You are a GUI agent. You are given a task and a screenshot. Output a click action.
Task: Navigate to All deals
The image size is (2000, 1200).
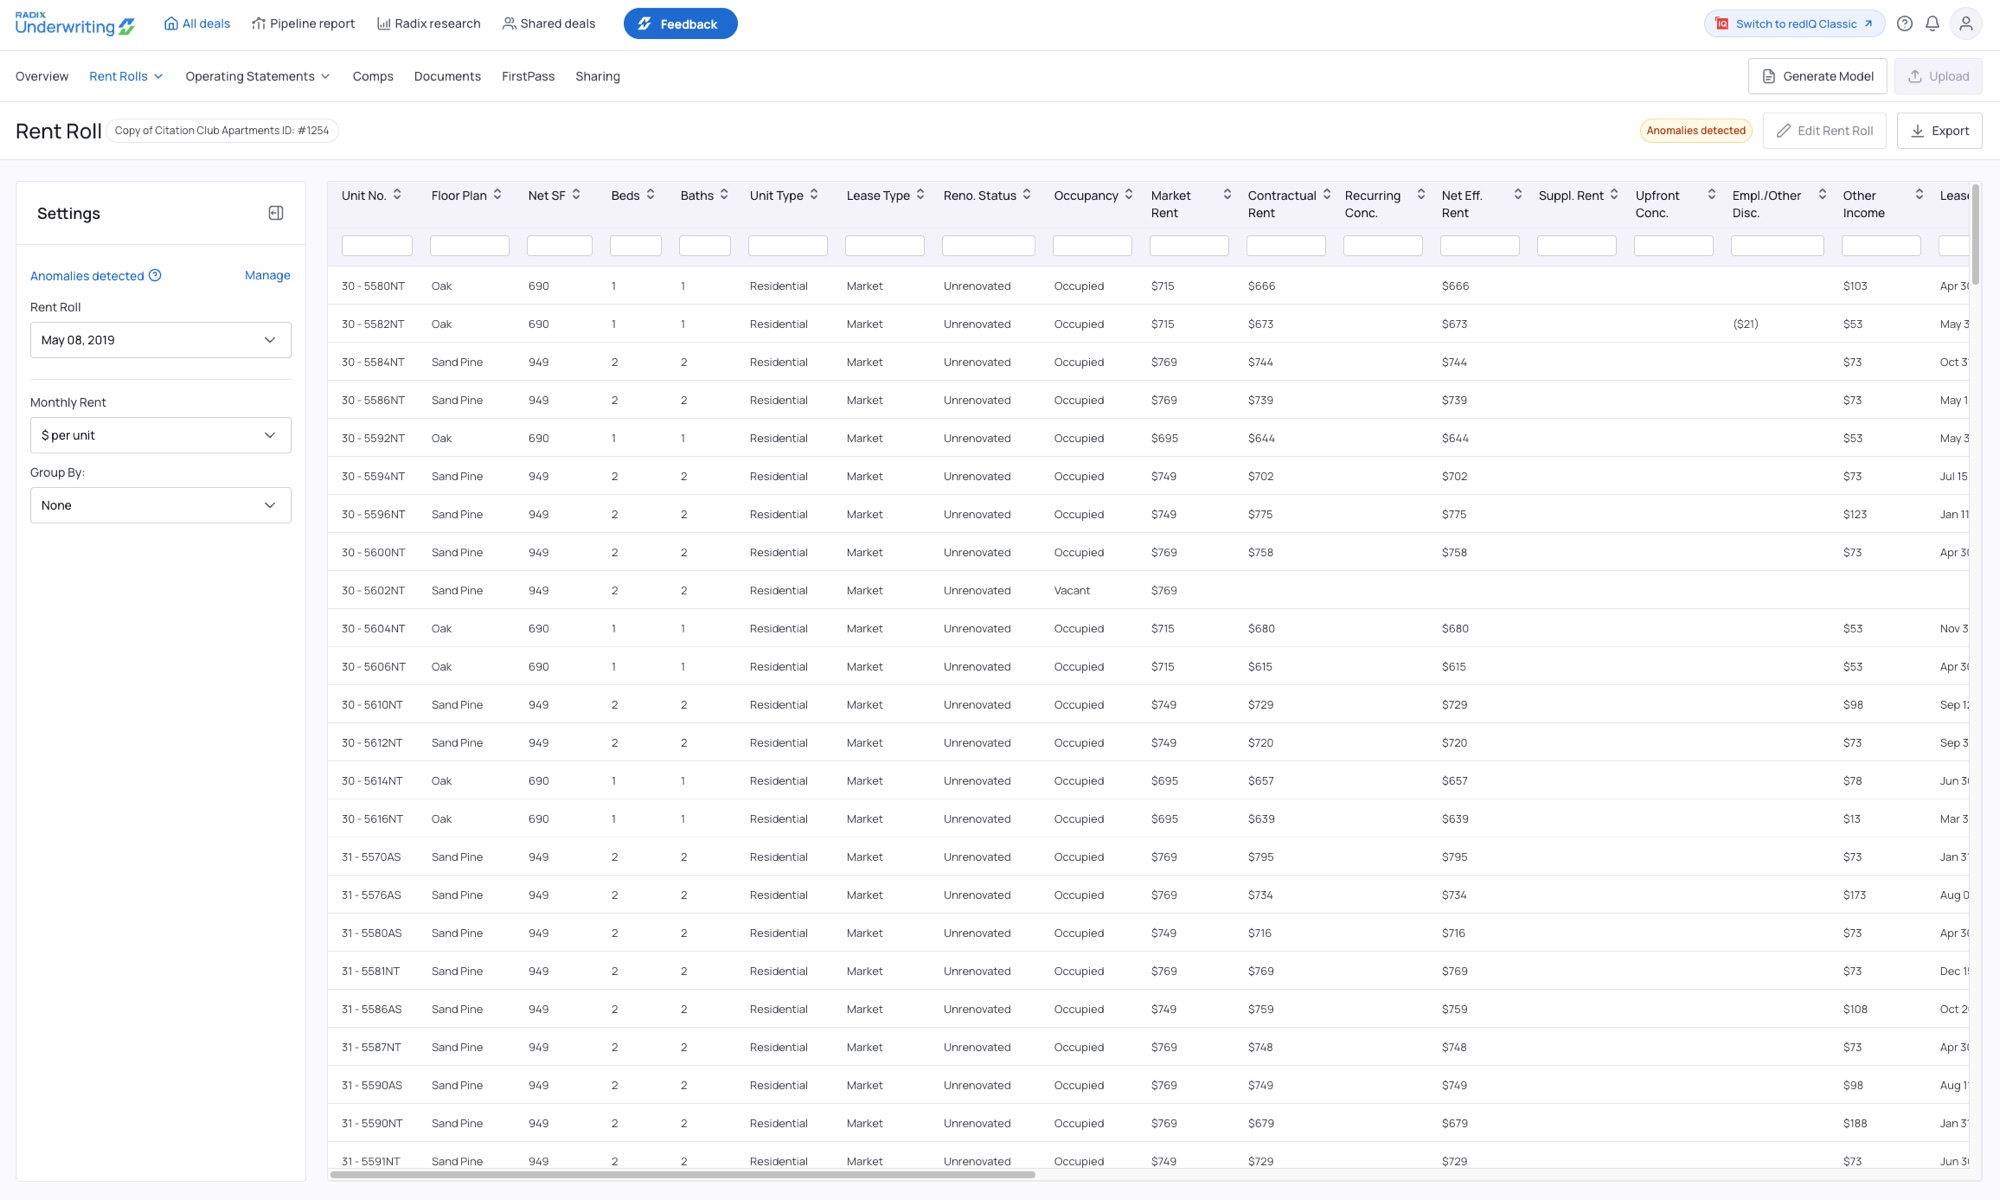coord(197,24)
